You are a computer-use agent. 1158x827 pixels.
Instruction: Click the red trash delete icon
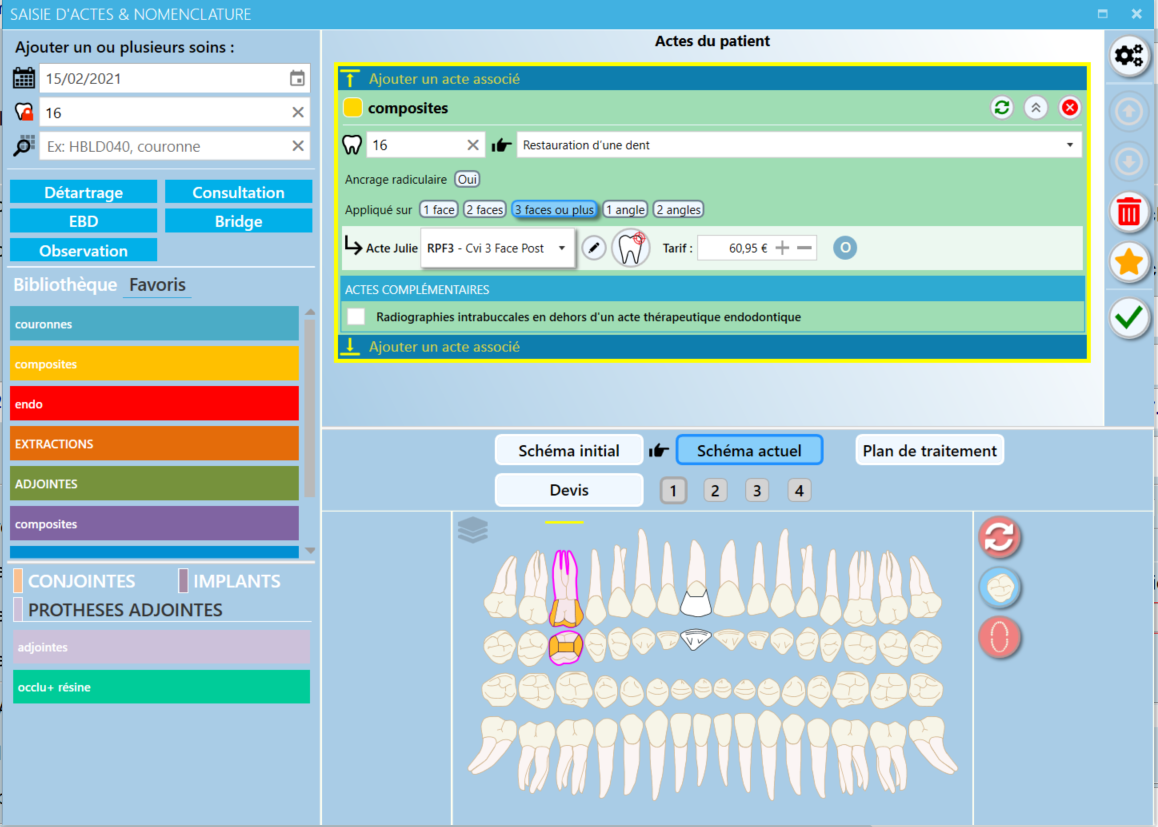point(1128,213)
